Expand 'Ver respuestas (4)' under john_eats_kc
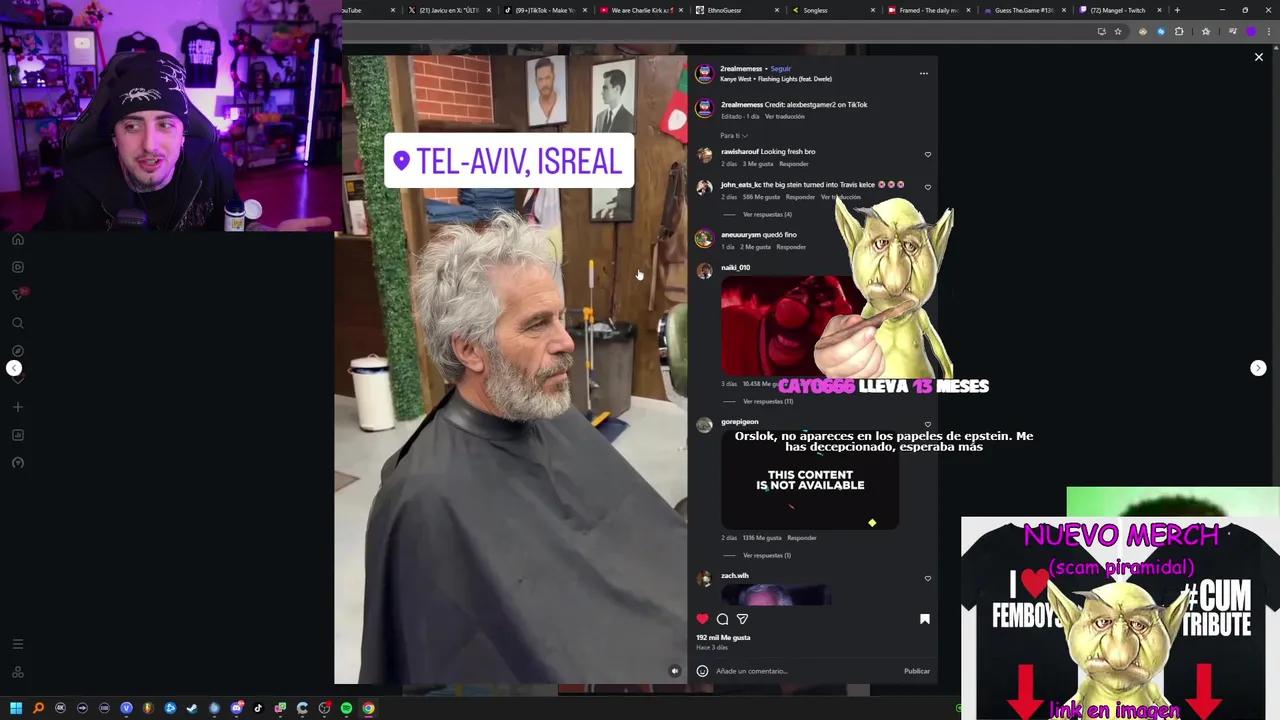 (x=767, y=214)
